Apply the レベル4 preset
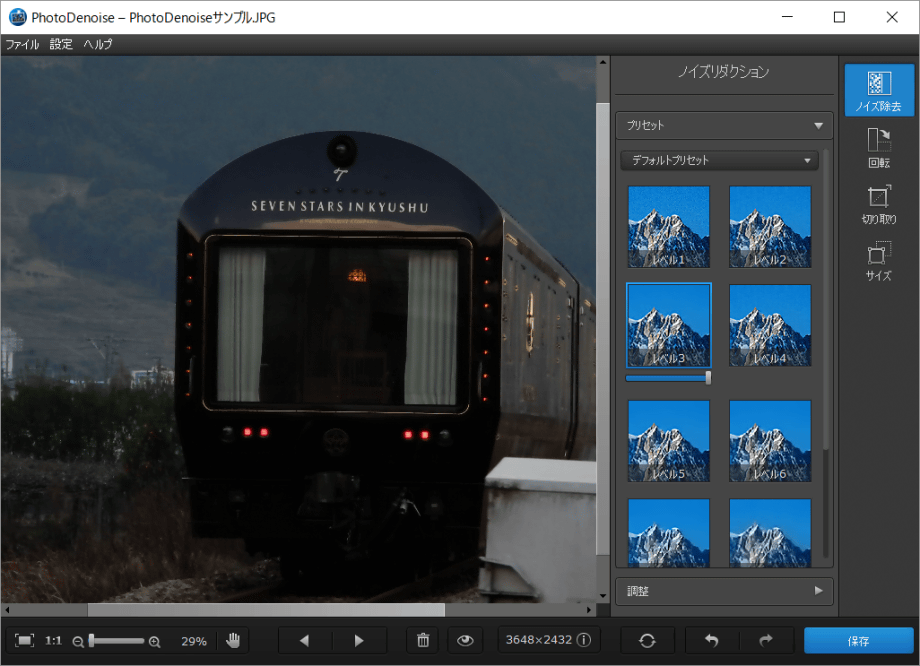920x666 pixels. (x=770, y=325)
